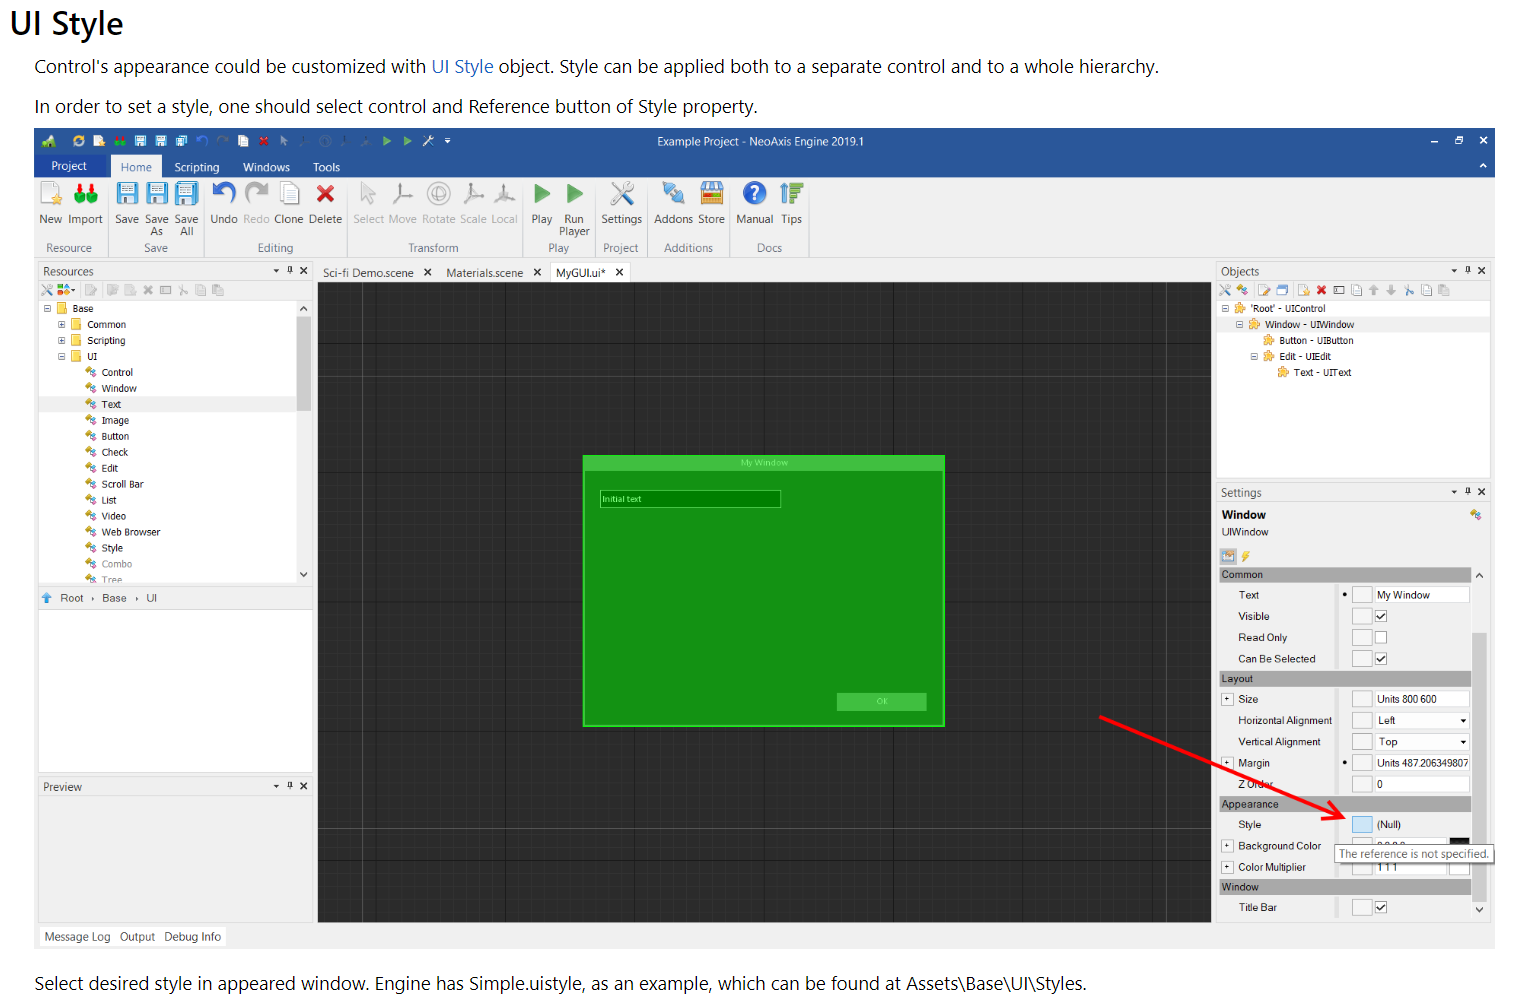Viewport: 1530px width, 1002px height.
Task: Click the OK button in the green window
Action: click(x=881, y=701)
